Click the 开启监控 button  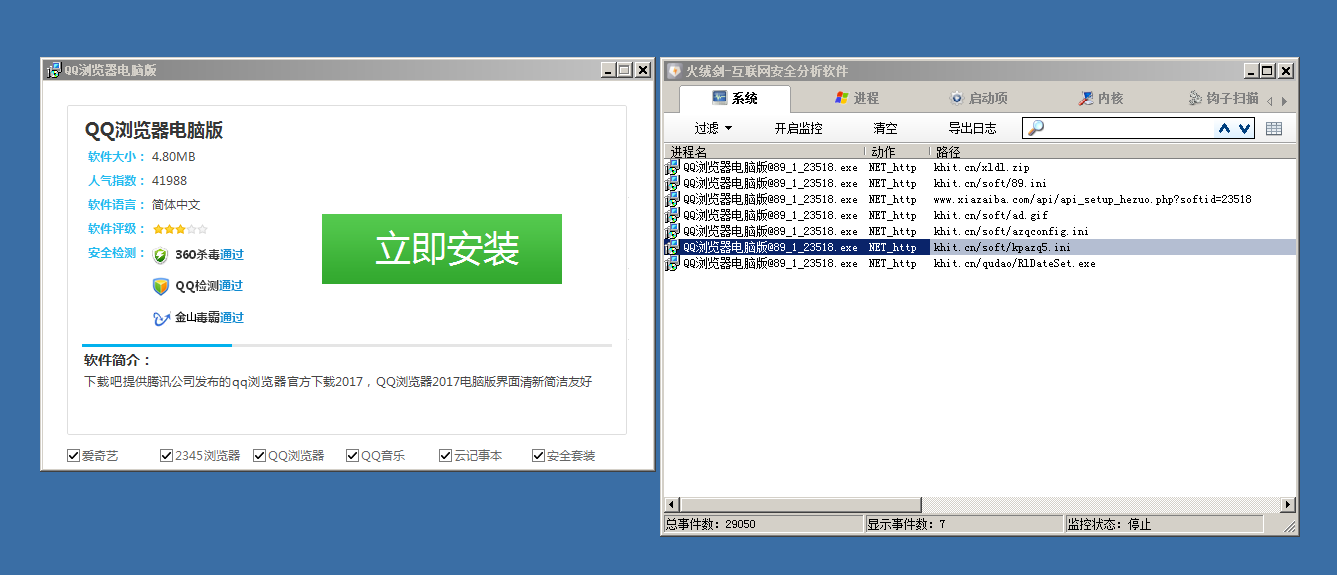click(798, 128)
